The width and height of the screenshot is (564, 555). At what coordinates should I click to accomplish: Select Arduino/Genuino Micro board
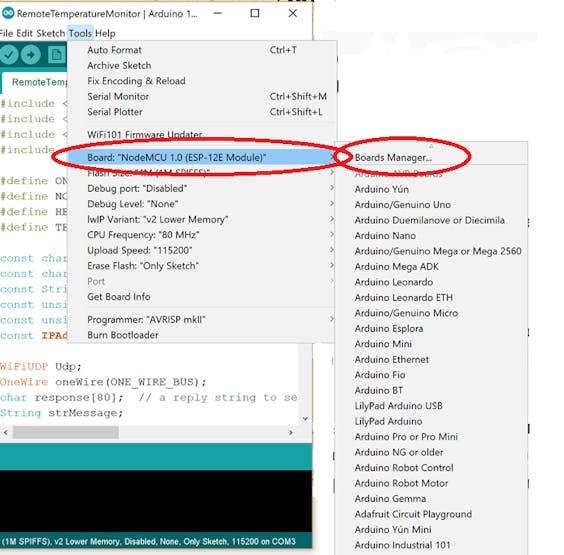coord(431,313)
